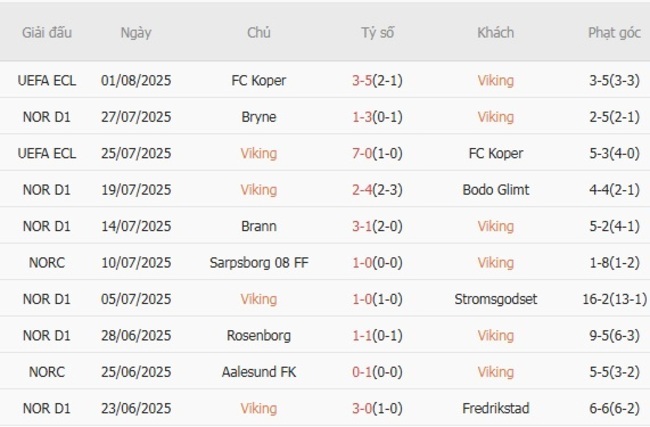
Task: Click the 2-4(2-3) score against Bodo Glimt
Action: 377,190
